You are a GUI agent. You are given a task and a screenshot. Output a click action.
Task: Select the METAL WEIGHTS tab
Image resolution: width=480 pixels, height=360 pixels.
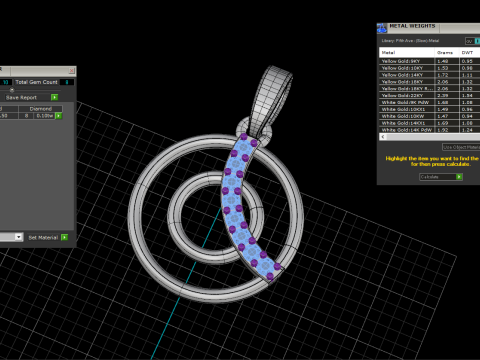coord(413,26)
